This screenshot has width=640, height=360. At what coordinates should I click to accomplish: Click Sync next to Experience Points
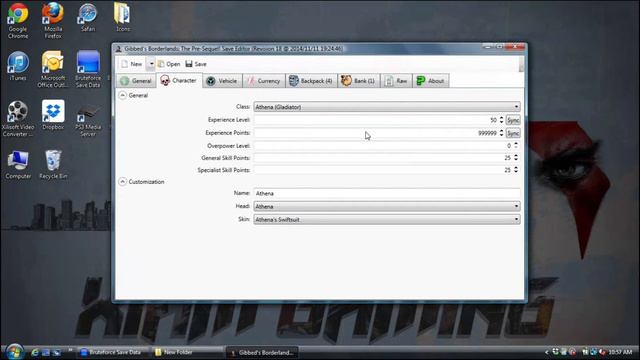[513, 133]
